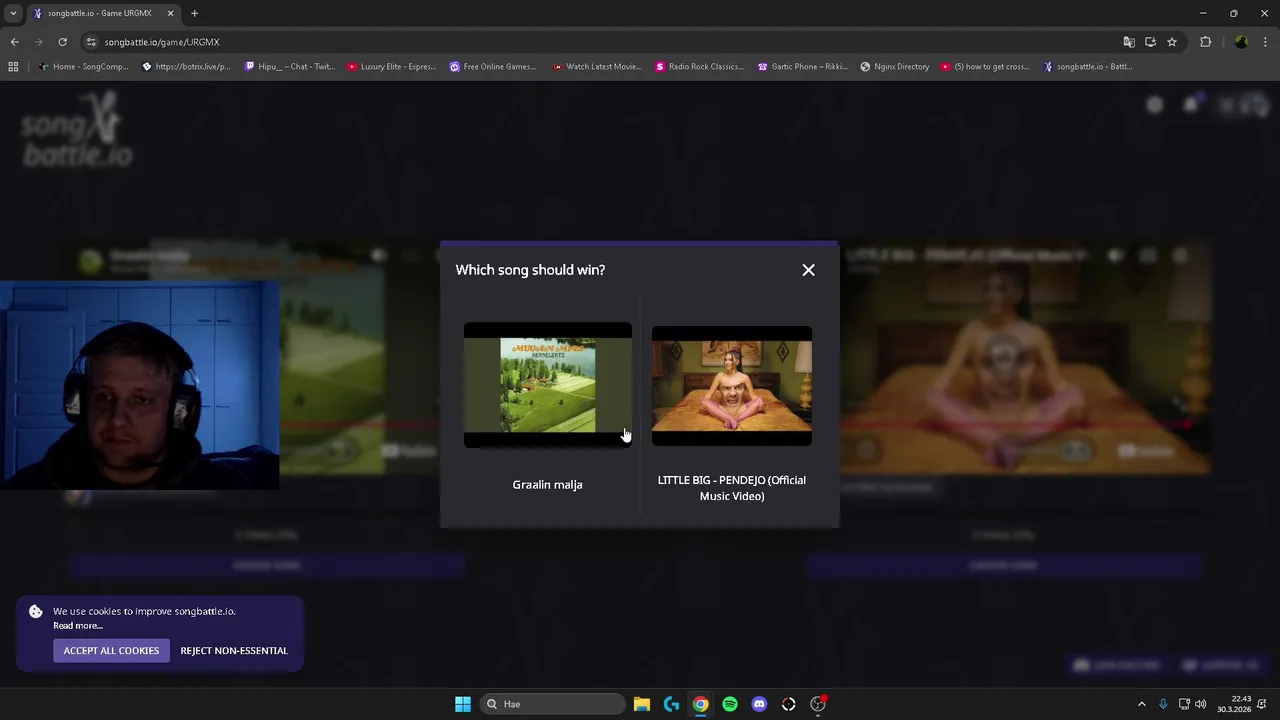
Task: Pick the LITTLE BIG - PENDEJO thumbnail
Action: point(732,386)
